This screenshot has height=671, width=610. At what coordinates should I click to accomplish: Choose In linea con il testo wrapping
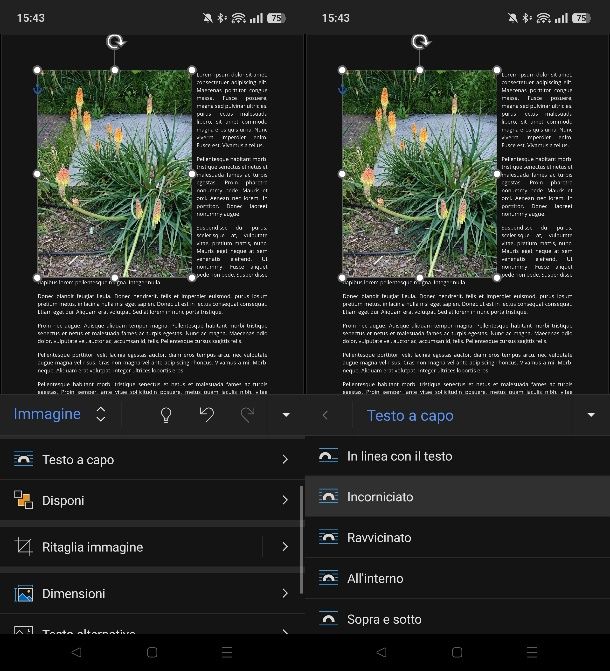[399, 456]
